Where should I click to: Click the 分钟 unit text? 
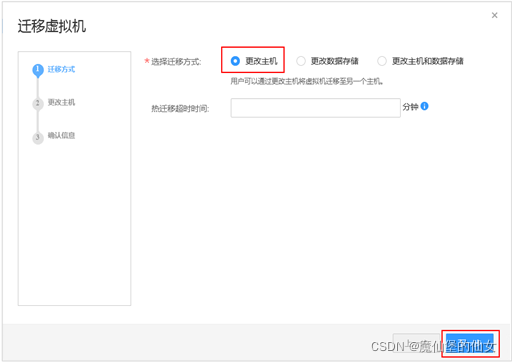(410, 107)
